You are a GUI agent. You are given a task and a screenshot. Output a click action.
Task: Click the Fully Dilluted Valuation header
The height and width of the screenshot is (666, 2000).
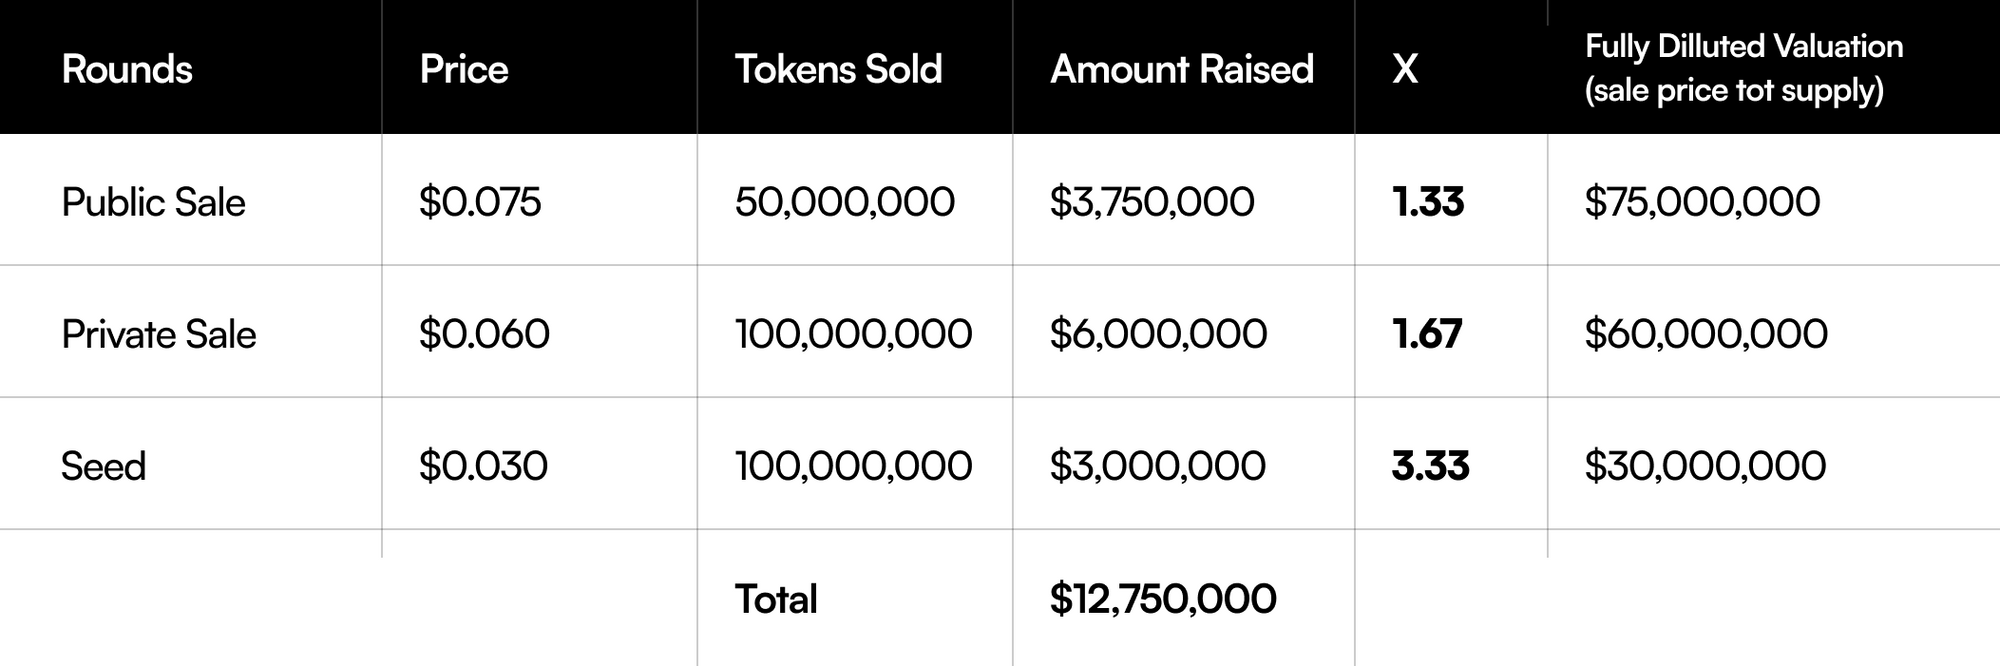(1743, 68)
